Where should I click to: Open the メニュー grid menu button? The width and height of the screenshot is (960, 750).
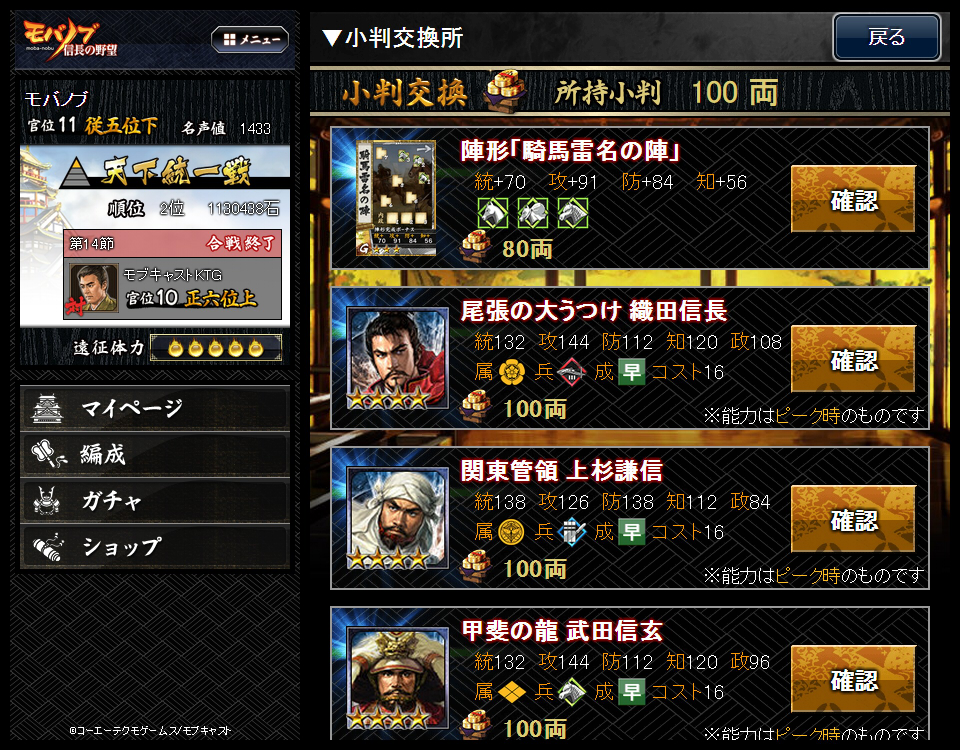(250, 40)
